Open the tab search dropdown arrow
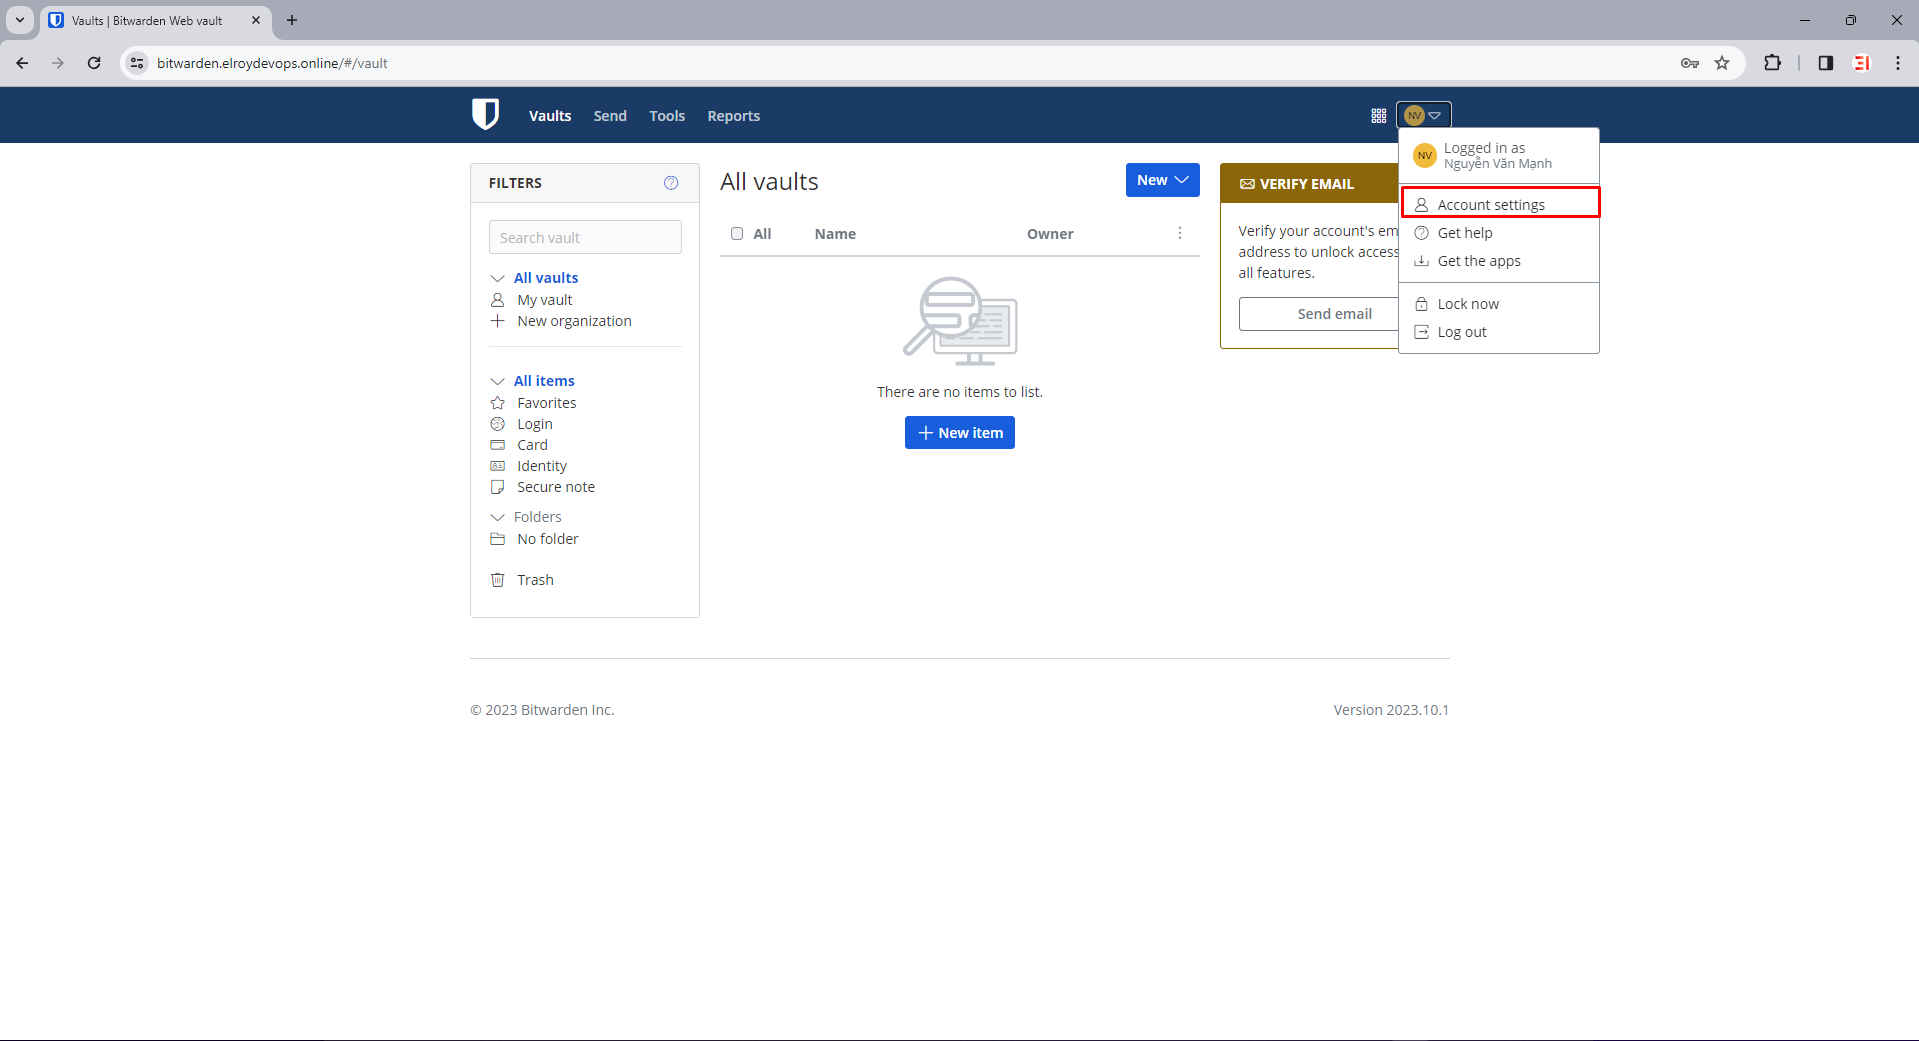Viewport: 1919px width, 1041px height. 19,20
